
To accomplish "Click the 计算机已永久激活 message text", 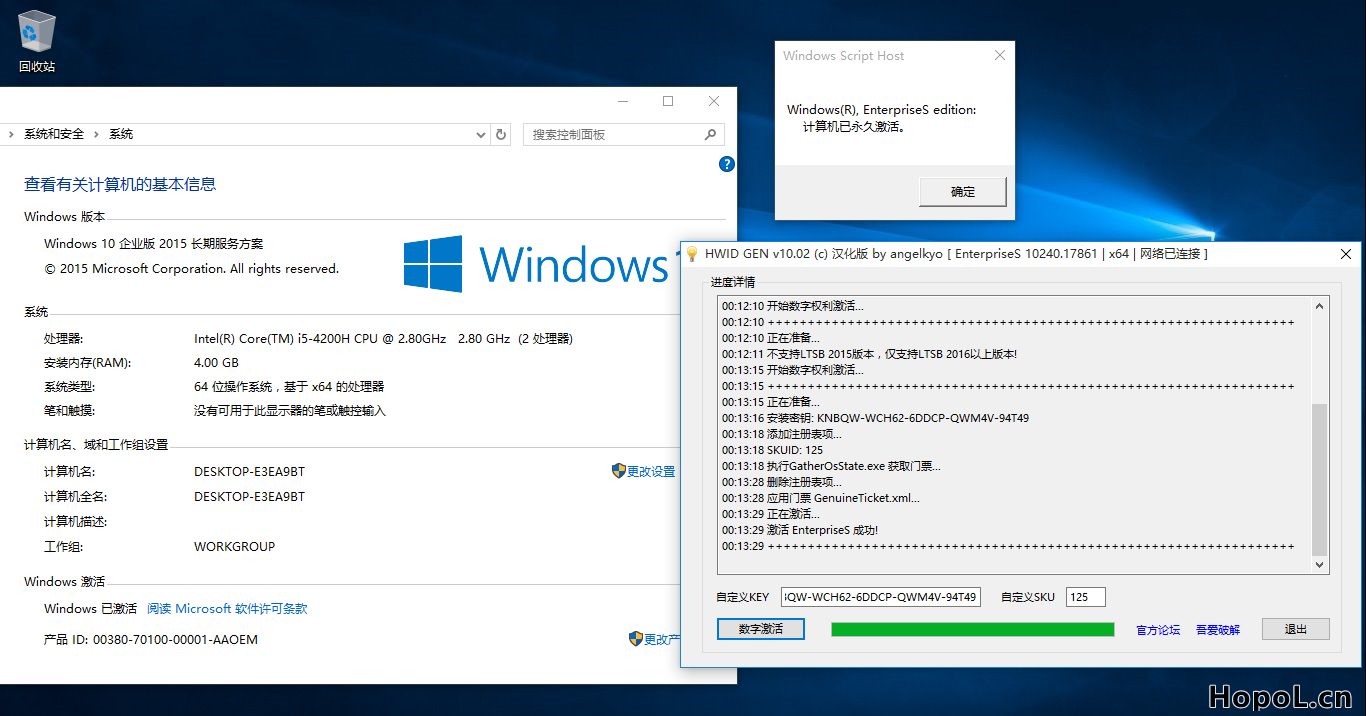I will pyautogui.click(x=854, y=127).
